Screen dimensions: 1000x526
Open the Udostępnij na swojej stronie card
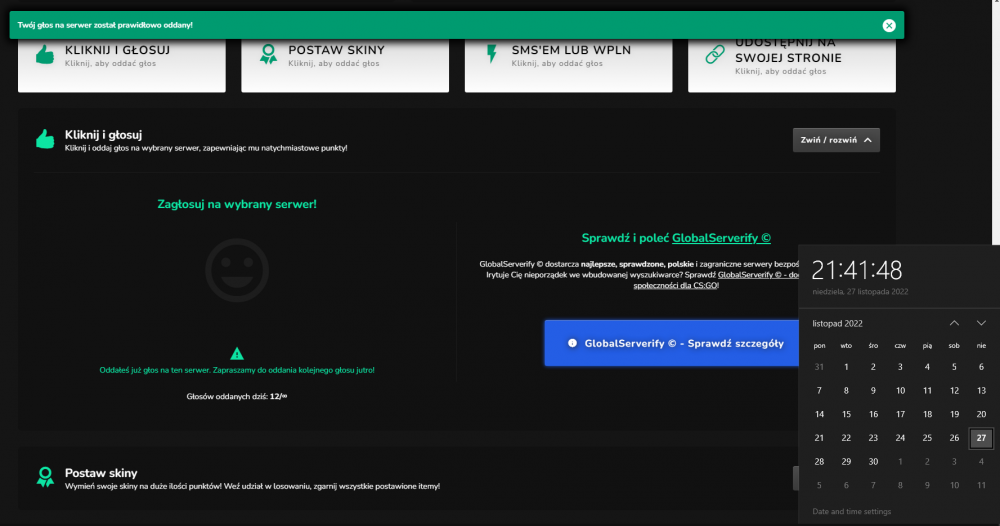[x=791, y=65]
